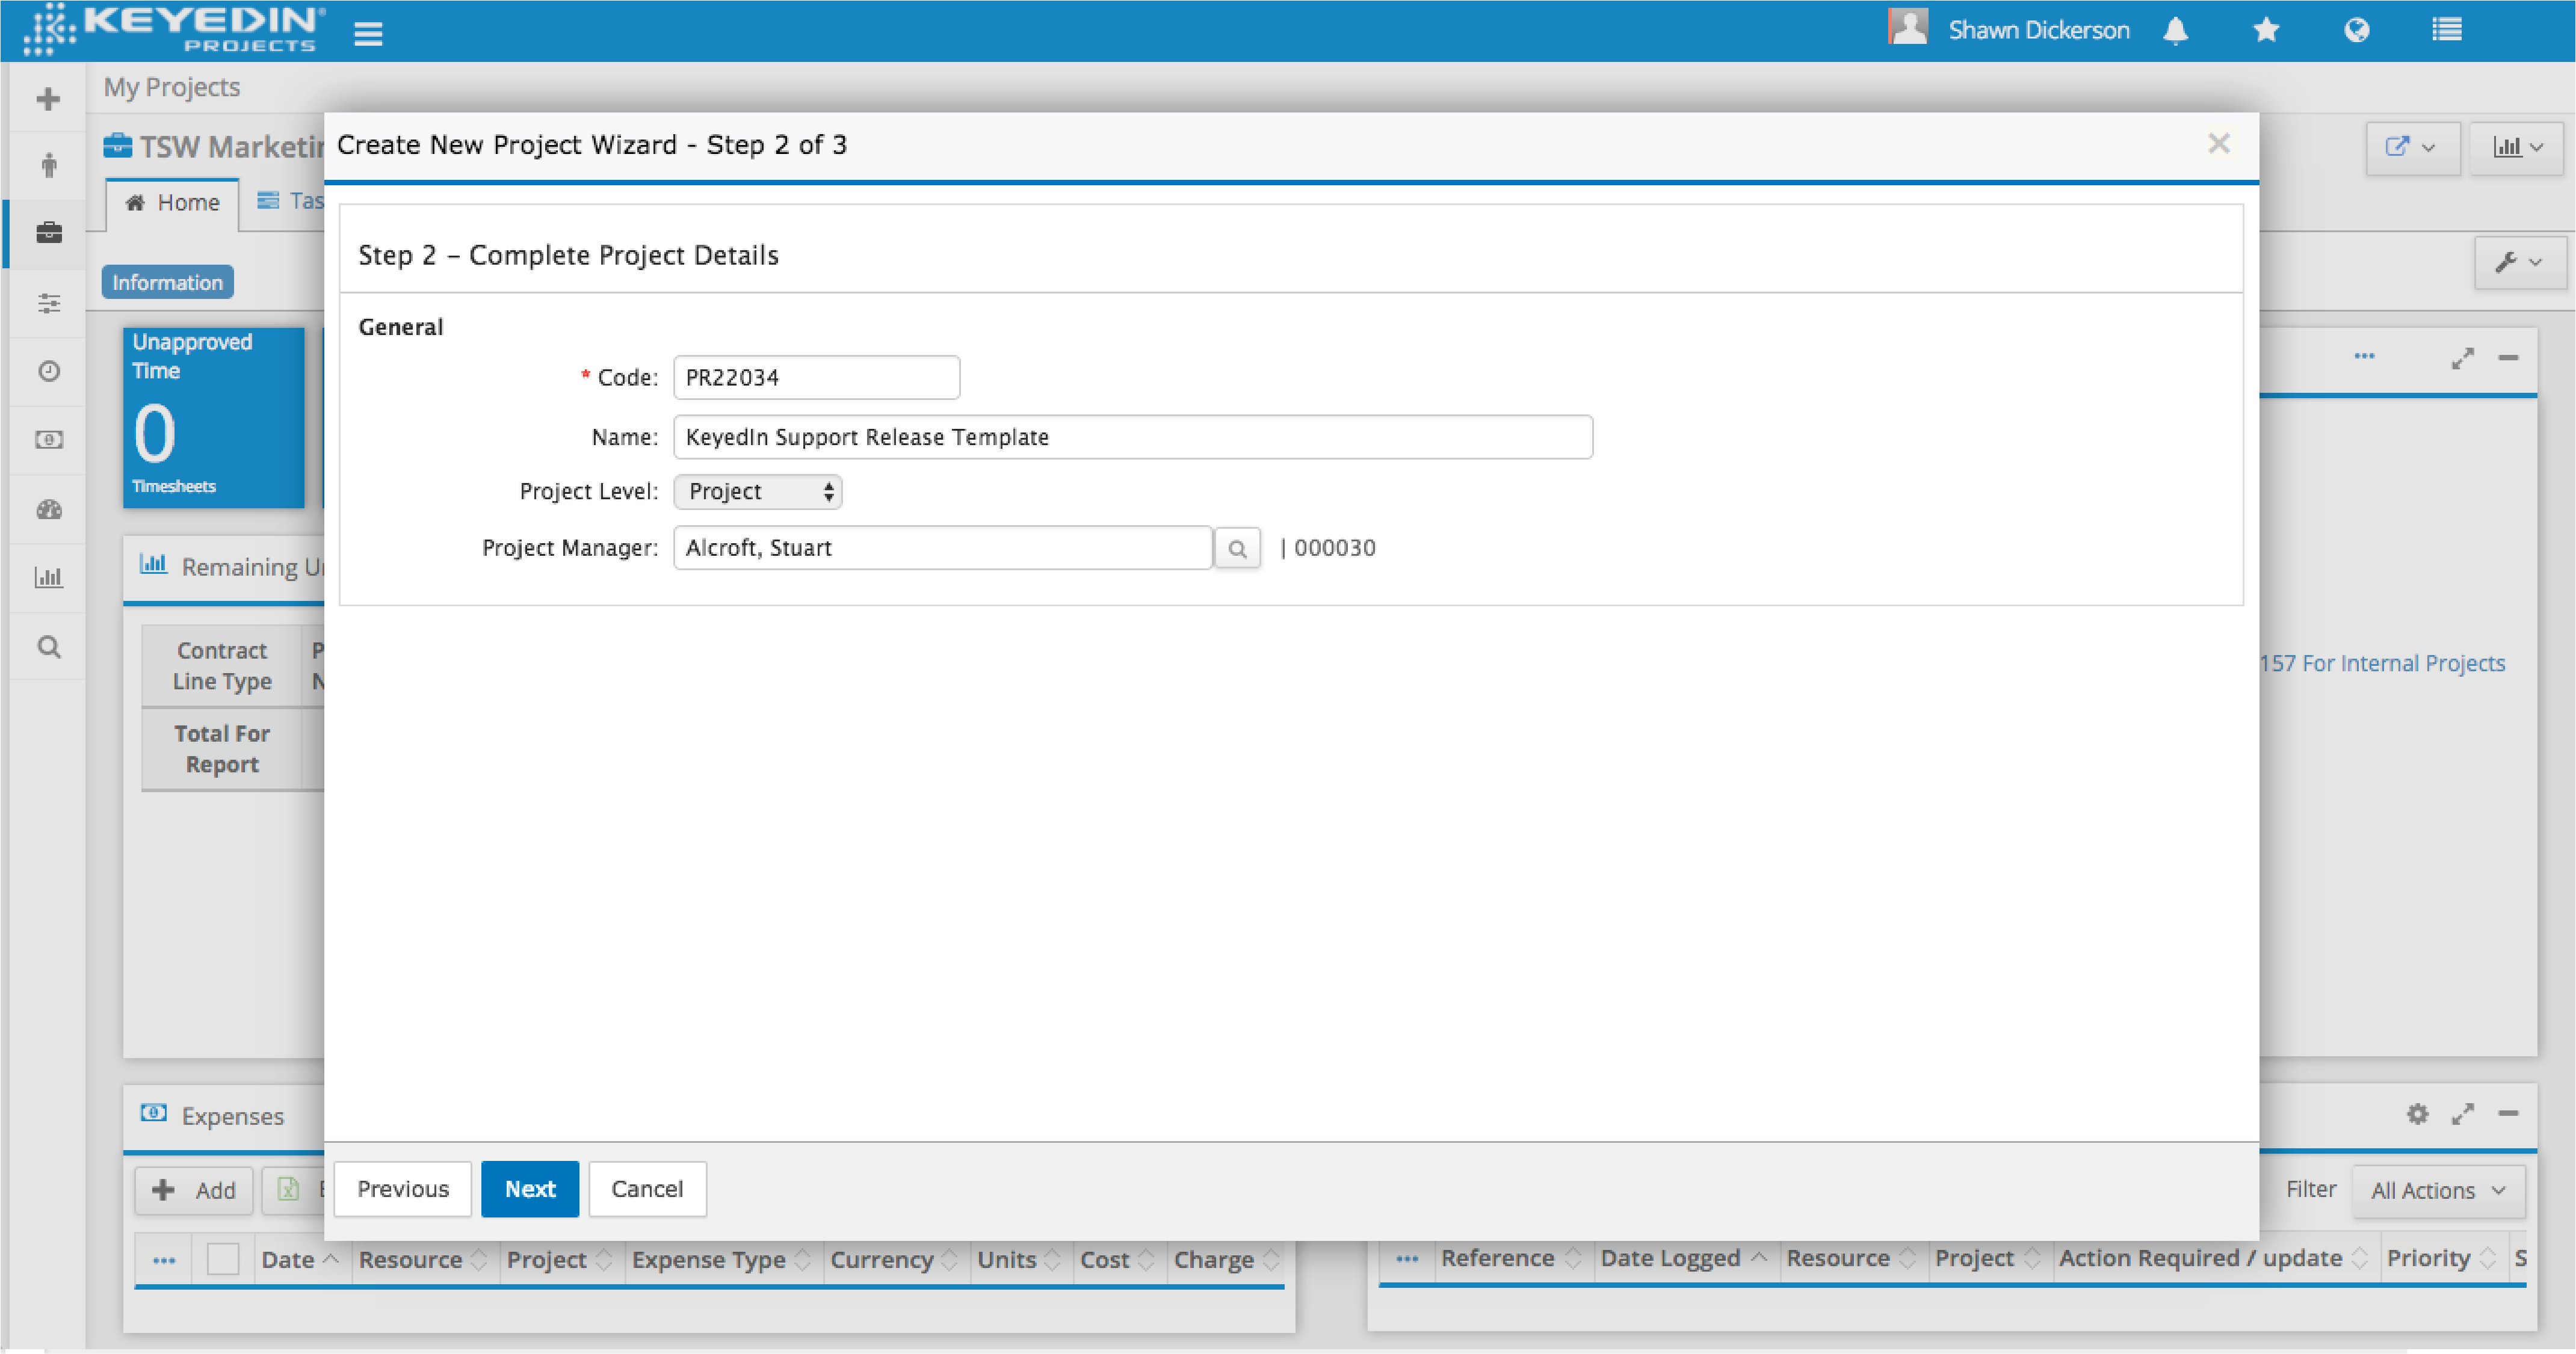Viewport: 2576px width, 1354px height.
Task: Close the Create New Project Wizard
Action: click(2218, 144)
